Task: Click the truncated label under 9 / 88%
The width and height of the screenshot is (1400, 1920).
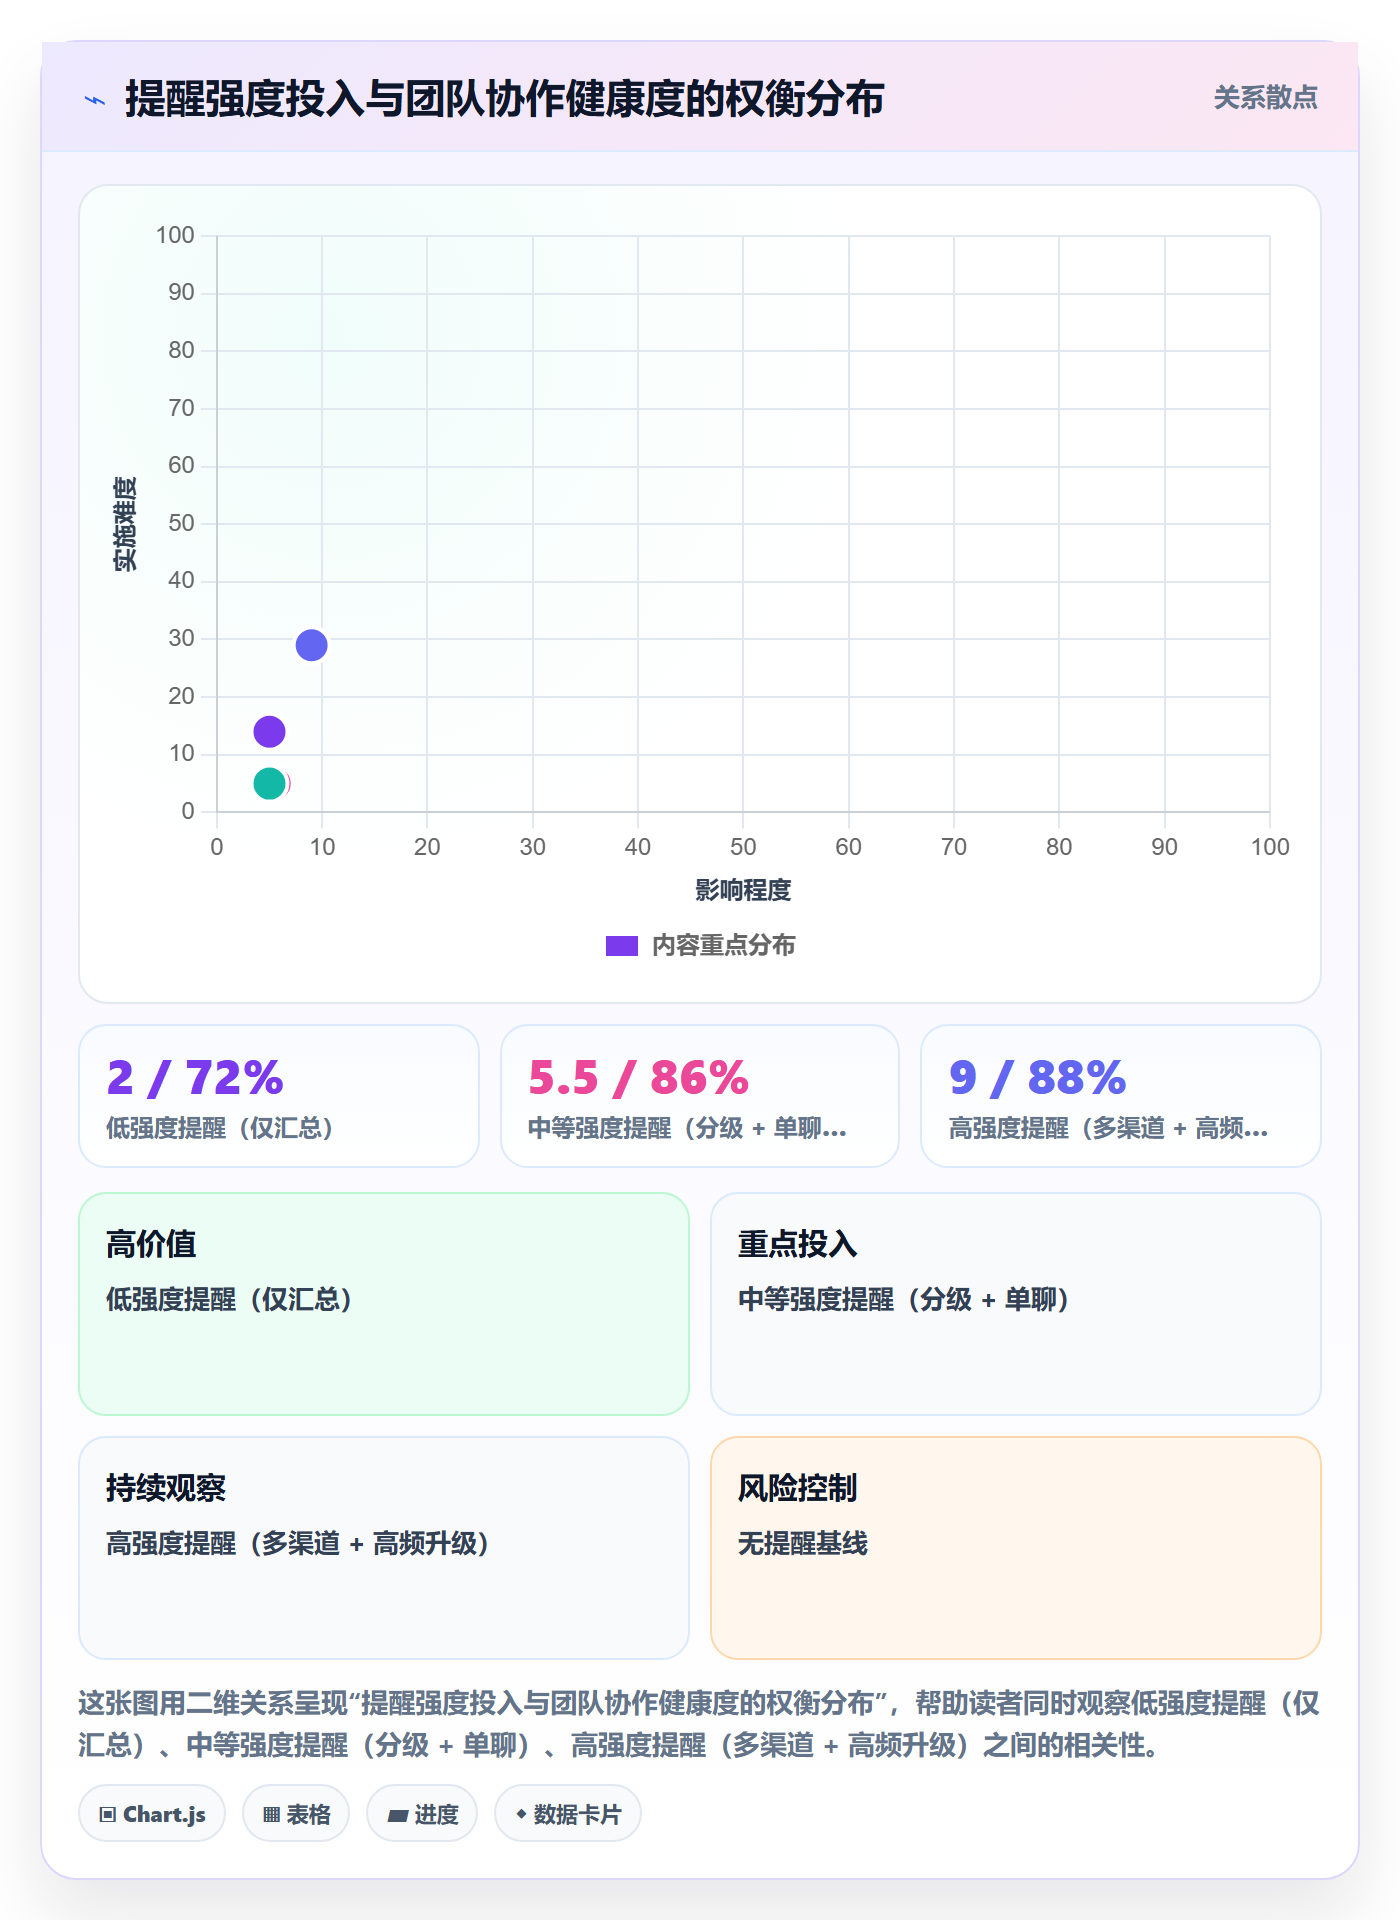Action: coord(1108,1128)
